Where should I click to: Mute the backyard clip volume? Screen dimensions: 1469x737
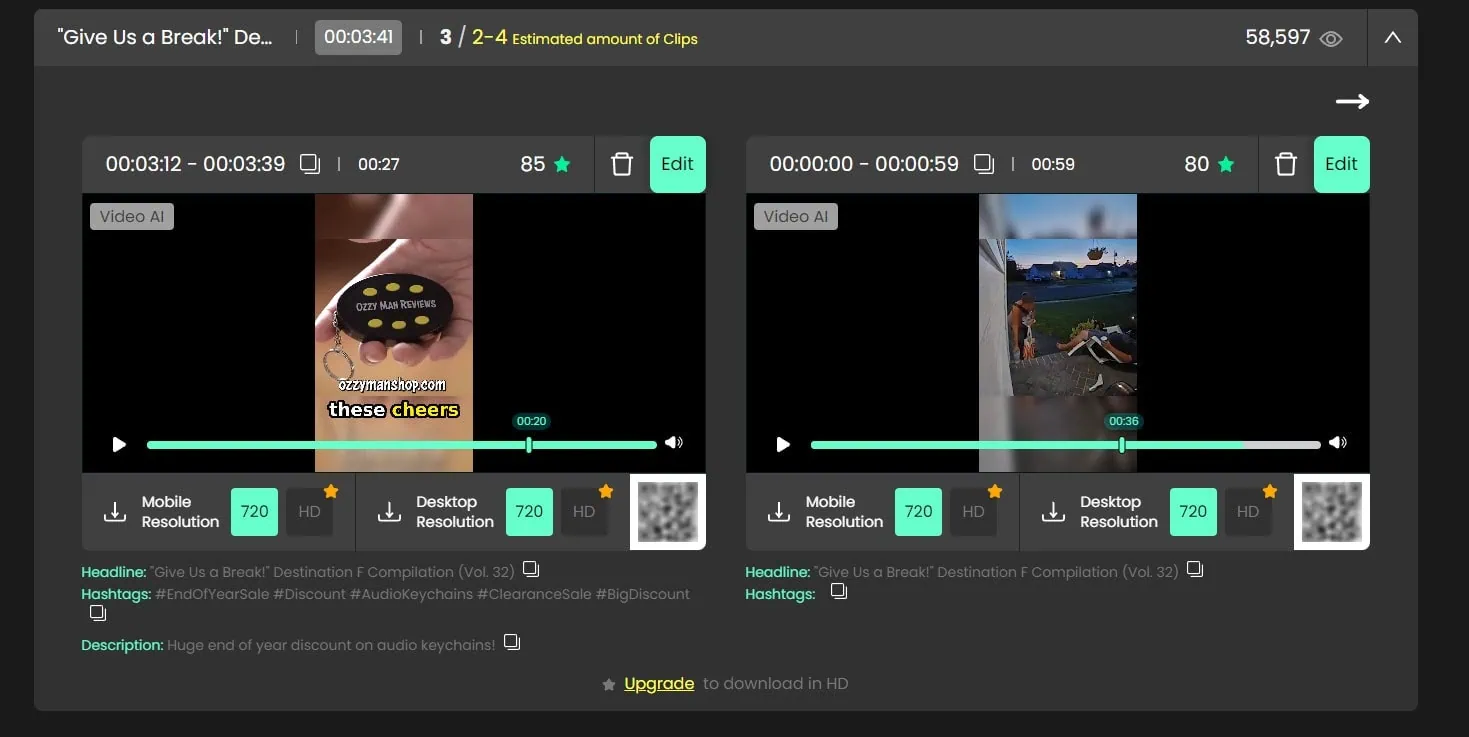point(1338,443)
